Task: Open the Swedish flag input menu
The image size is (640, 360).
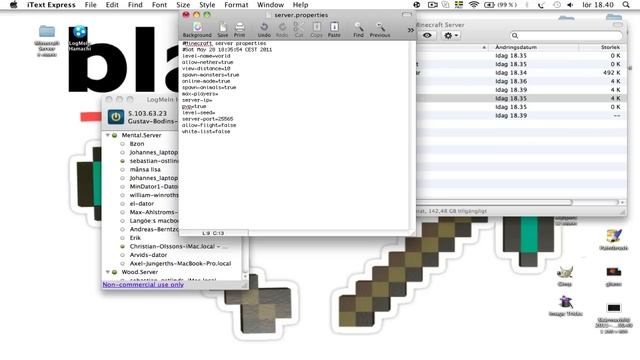Action: [459, 5]
